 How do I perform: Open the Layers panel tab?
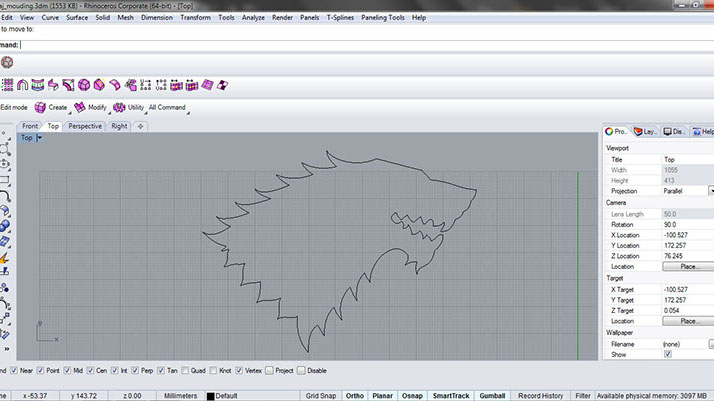[646, 132]
